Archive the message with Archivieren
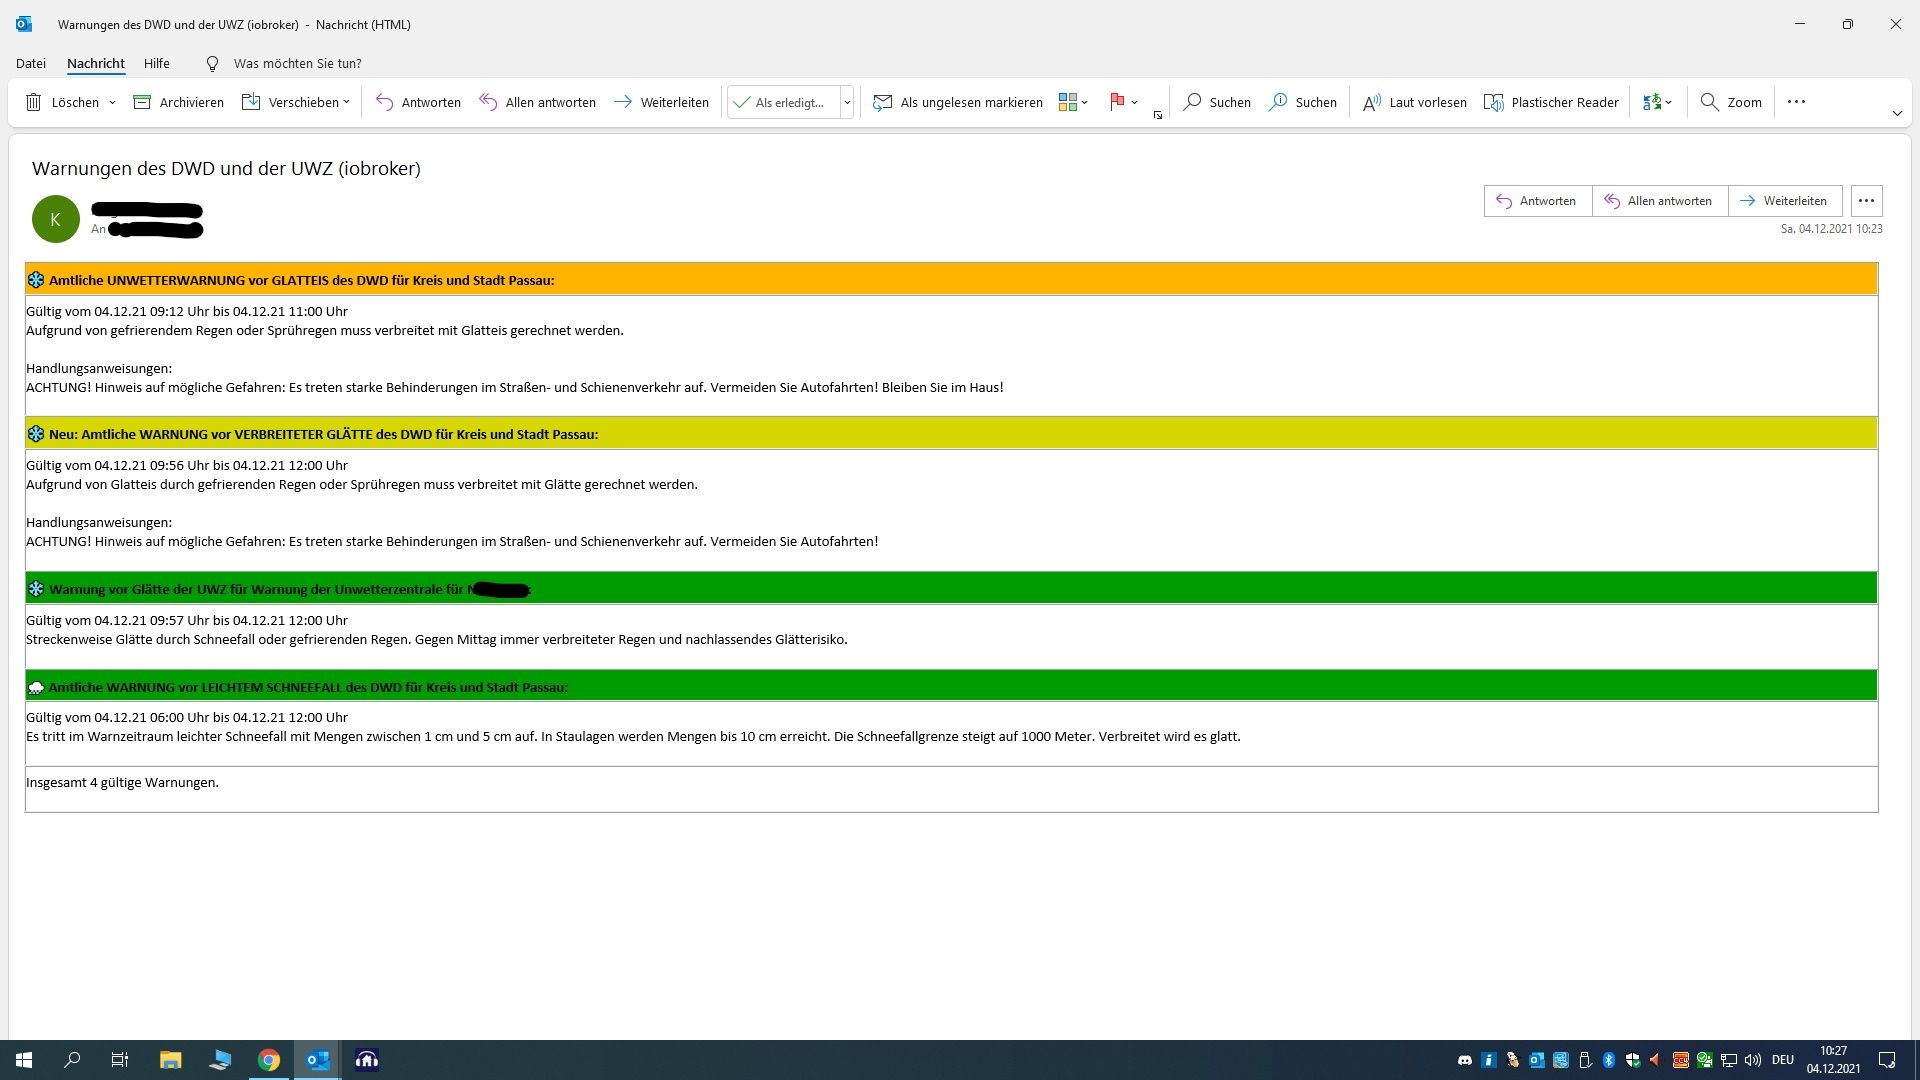Image resolution: width=1920 pixels, height=1080 pixels. [178, 102]
